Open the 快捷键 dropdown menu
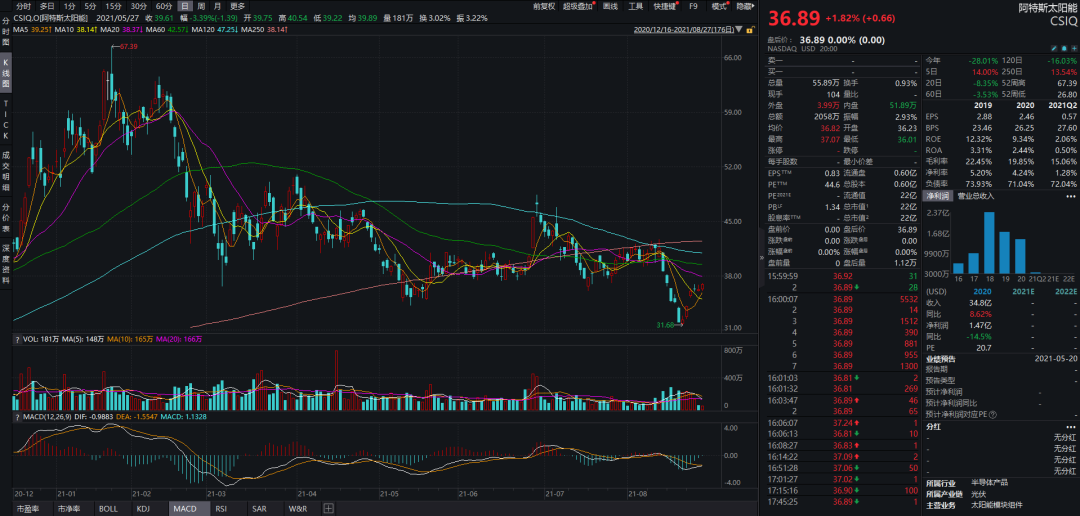 (666, 6)
